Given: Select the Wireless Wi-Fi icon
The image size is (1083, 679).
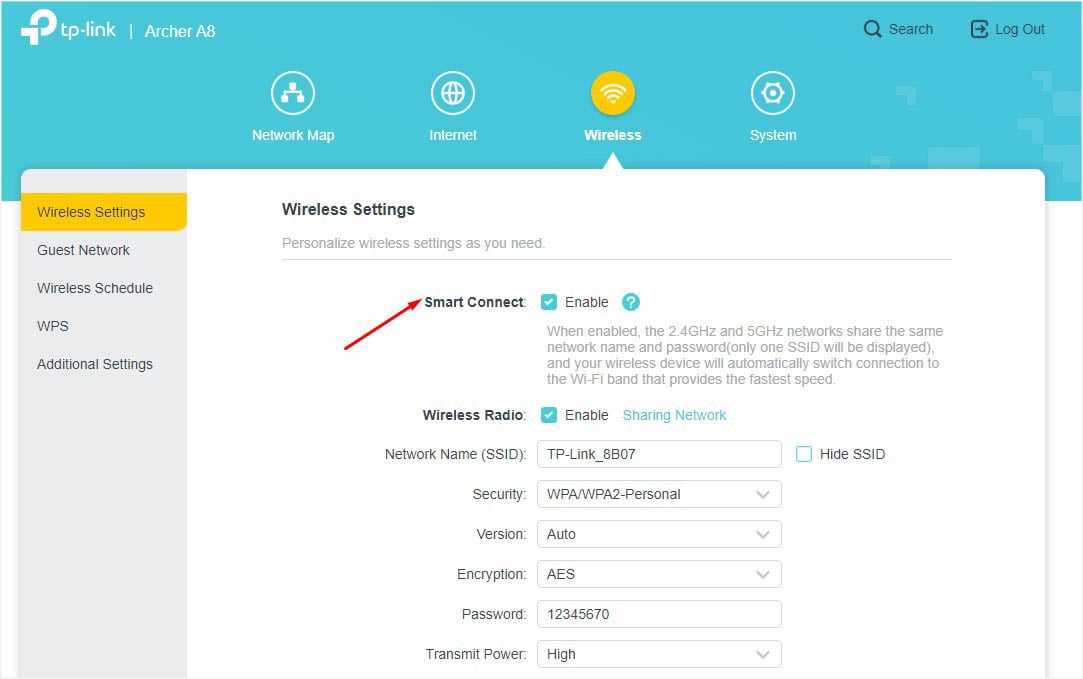Looking at the screenshot, I should (x=613, y=93).
